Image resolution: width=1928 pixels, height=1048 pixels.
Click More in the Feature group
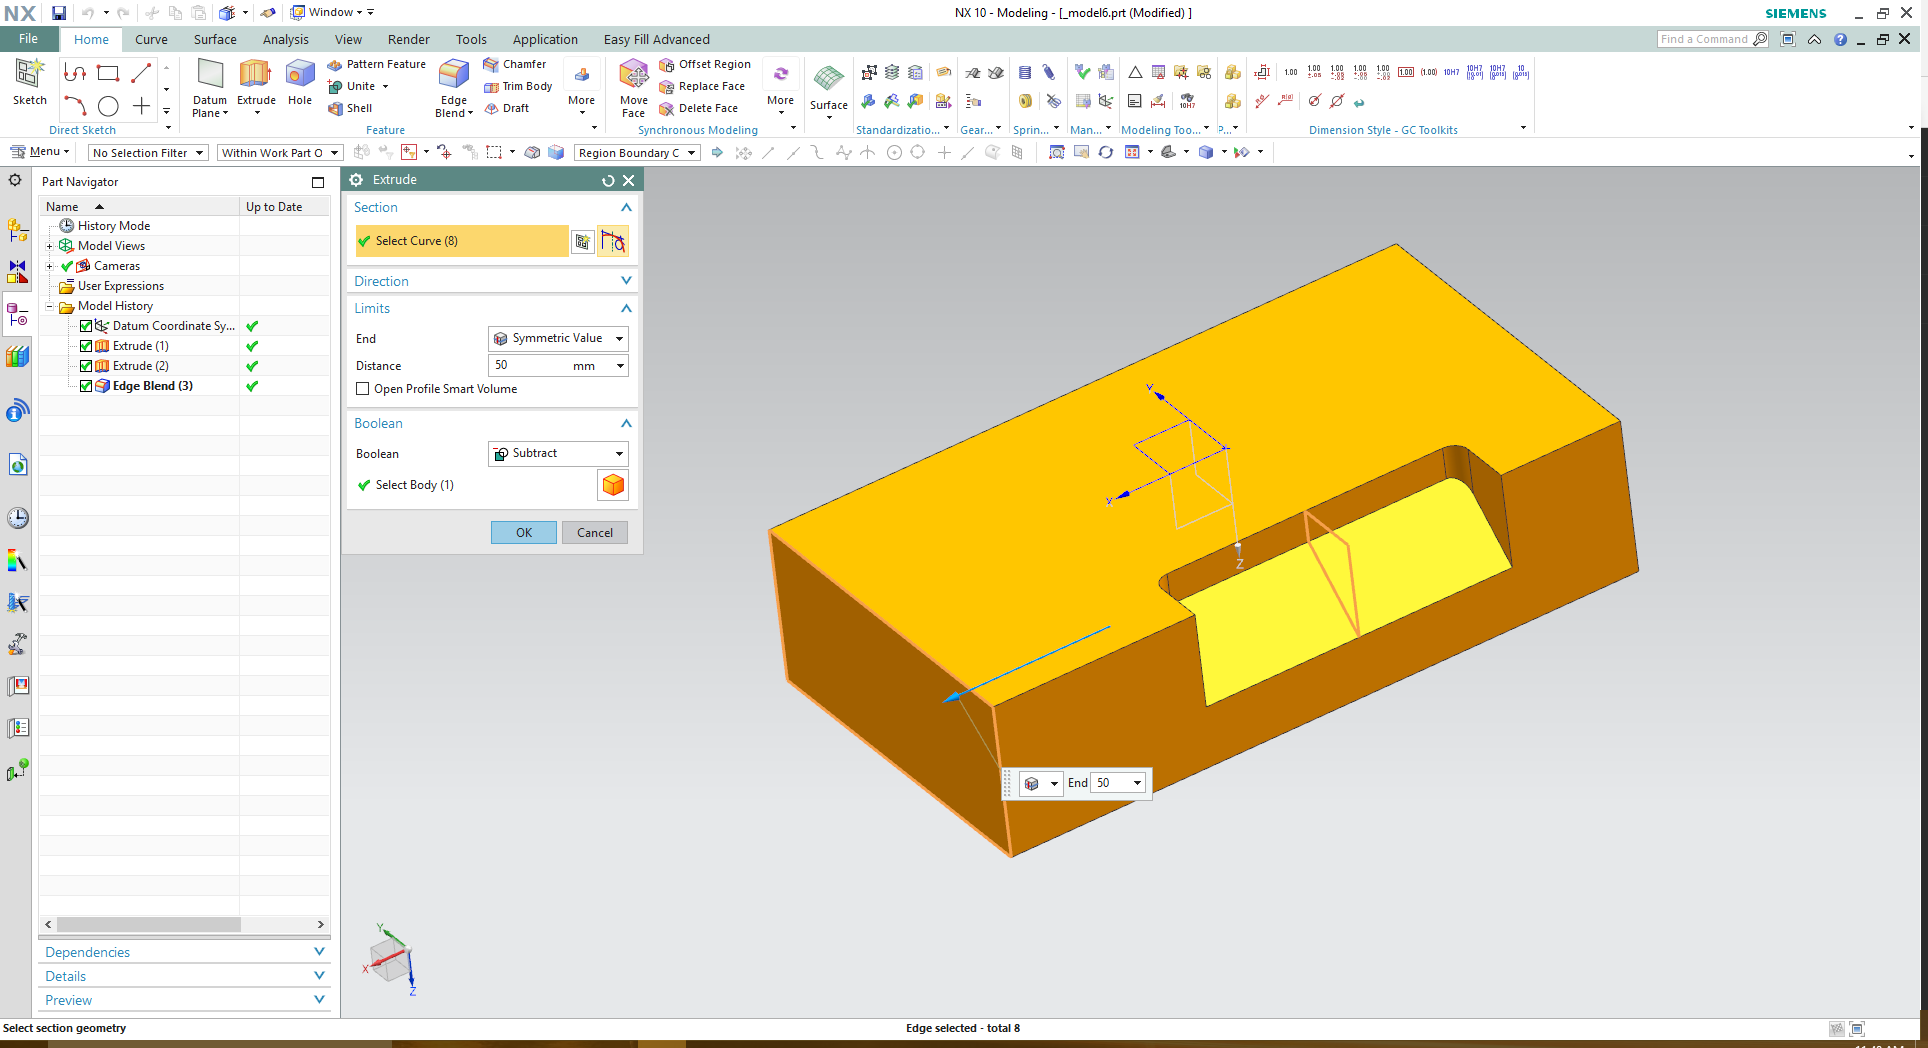pos(581,88)
